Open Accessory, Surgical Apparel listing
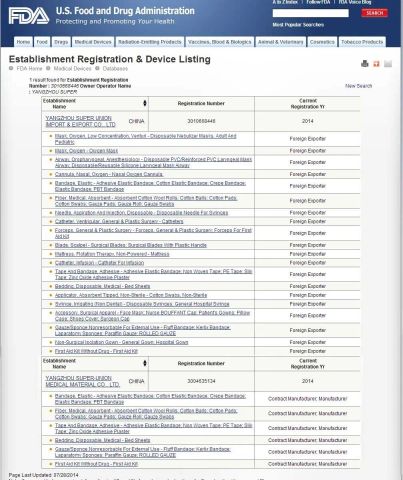The height and width of the screenshot is (480, 403). (x=152, y=316)
